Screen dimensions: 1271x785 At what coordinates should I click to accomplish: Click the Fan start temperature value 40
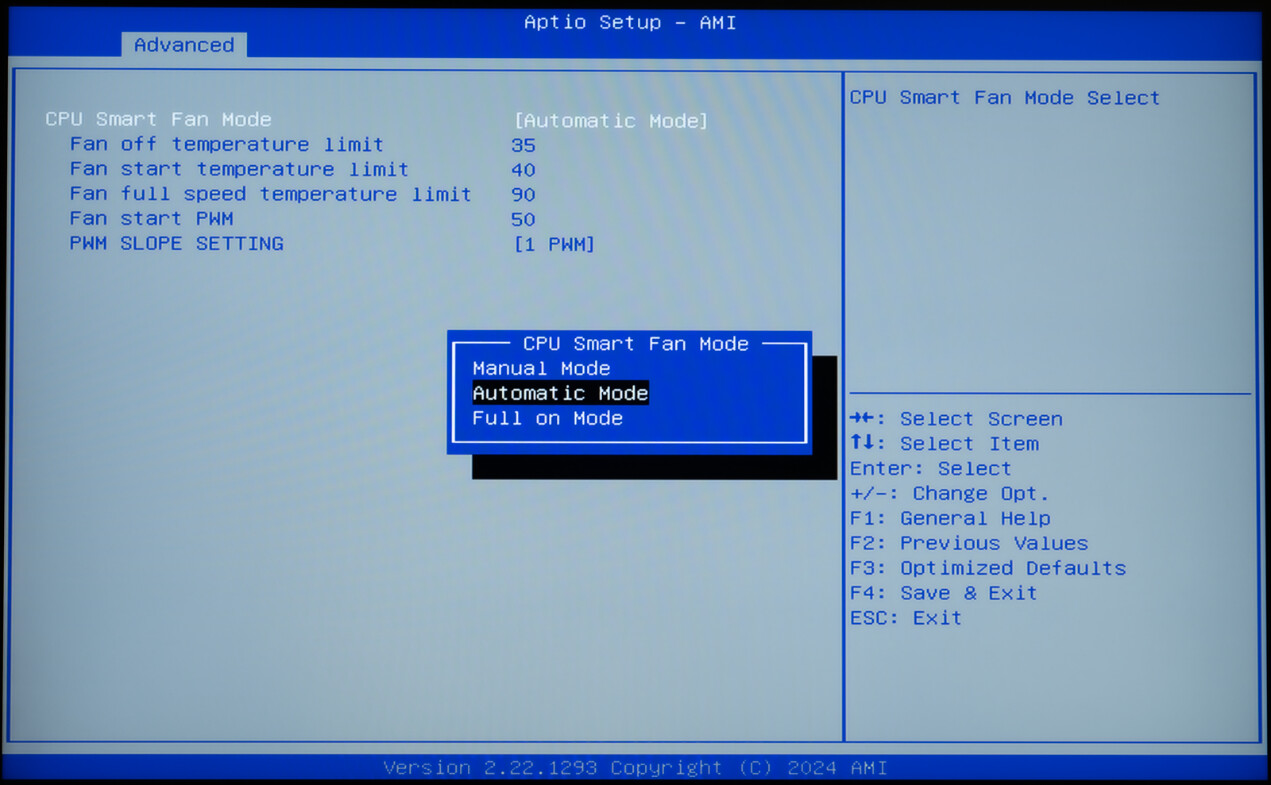[x=523, y=170]
